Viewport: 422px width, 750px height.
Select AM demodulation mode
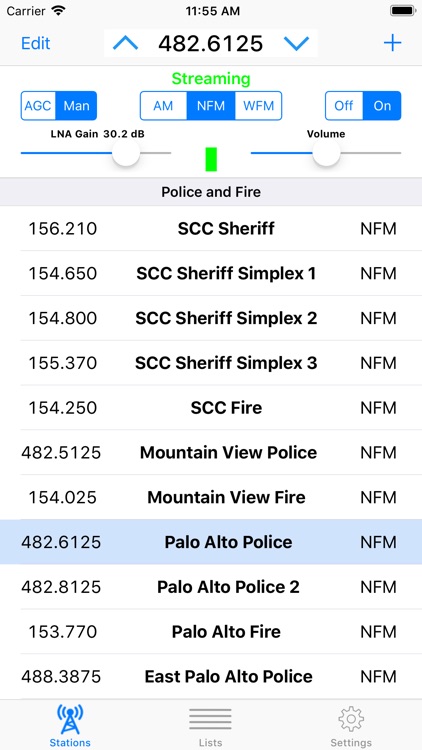pyautogui.click(x=163, y=106)
